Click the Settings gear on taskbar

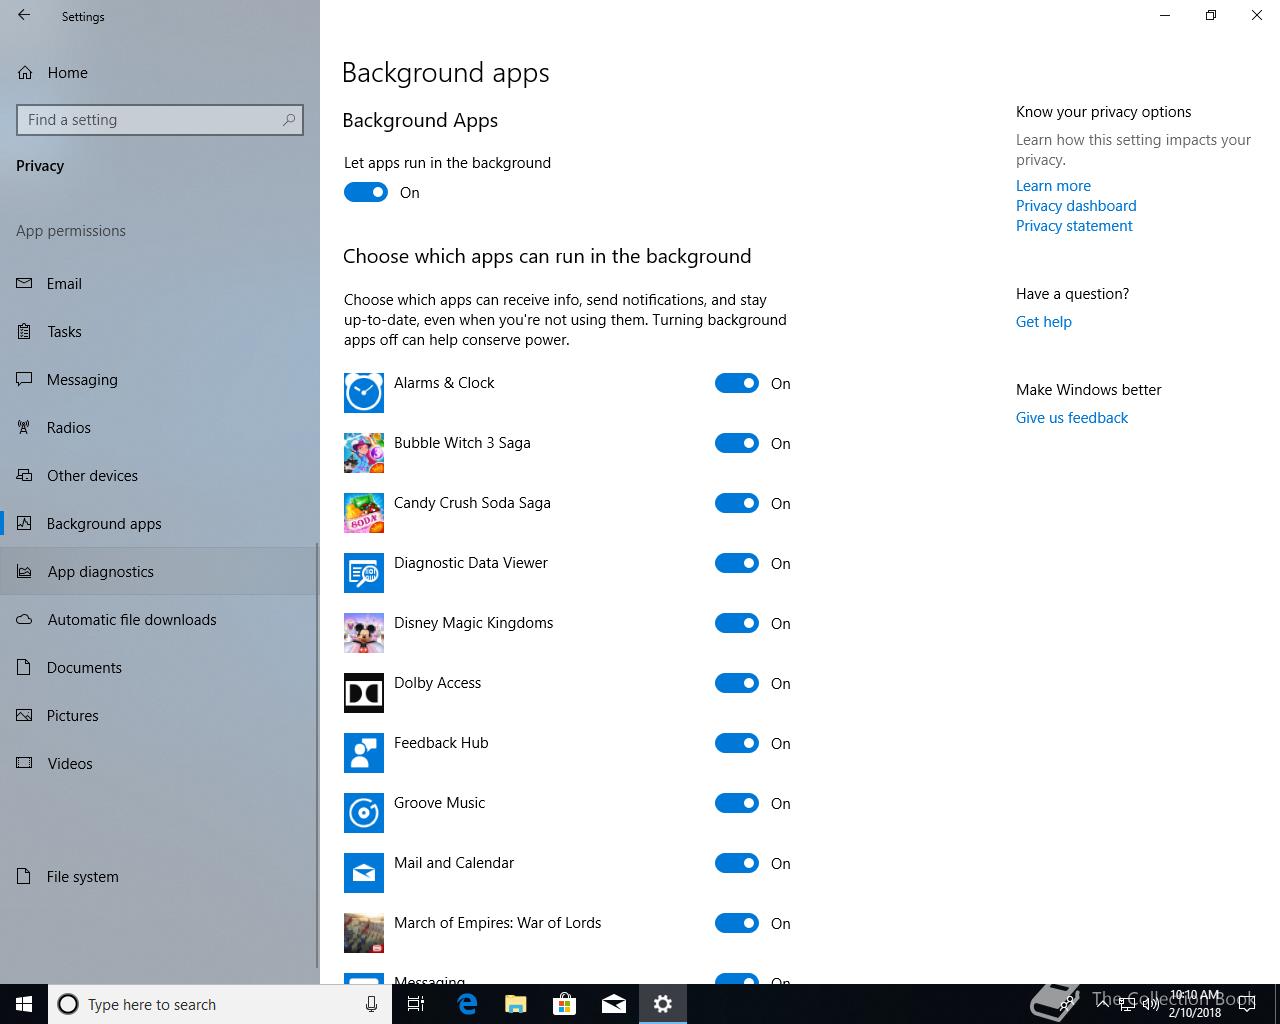(663, 1004)
